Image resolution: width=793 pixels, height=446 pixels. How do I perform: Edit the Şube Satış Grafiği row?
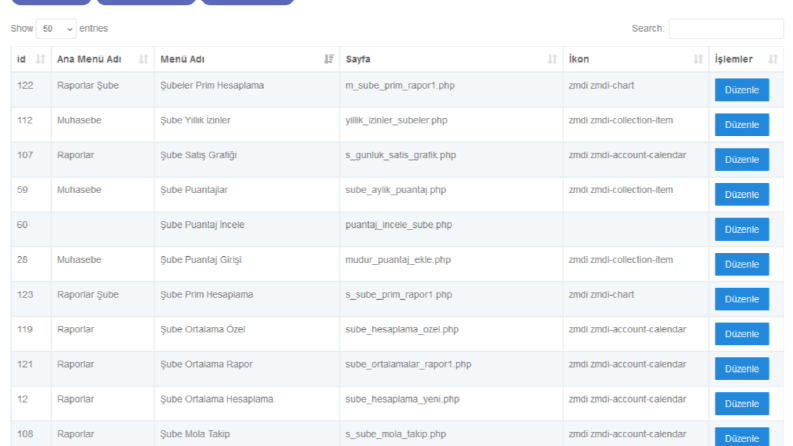pyautogui.click(x=741, y=160)
